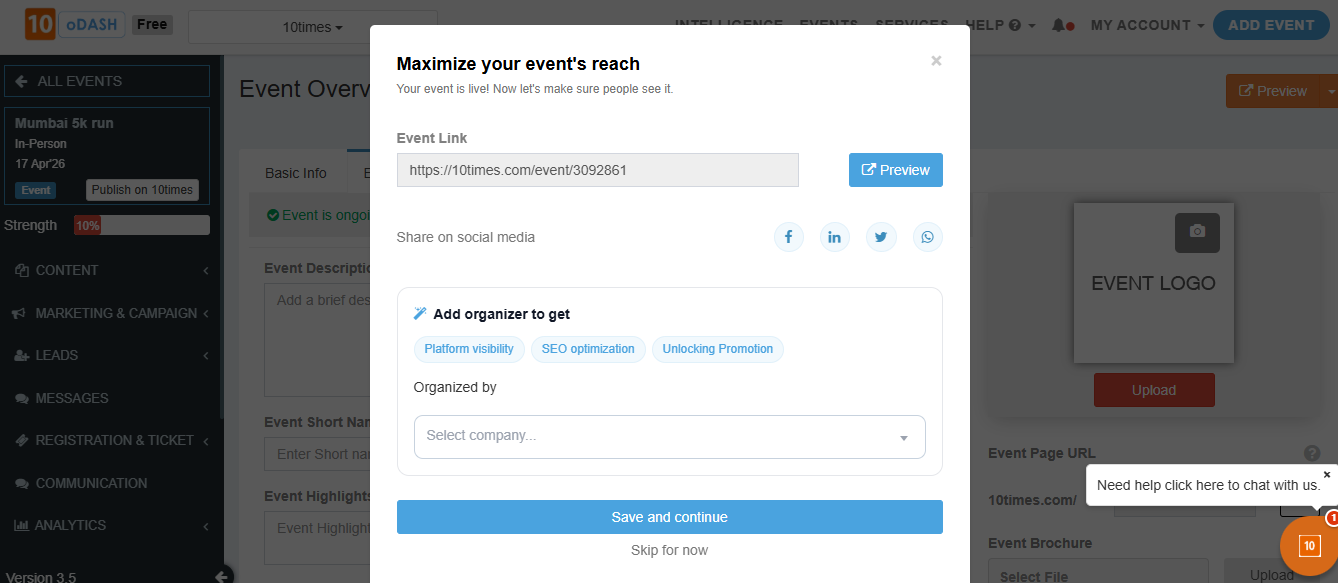The width and height of the screenshot is (1338, 583).
Task: Share event on LinkedIn
Action: tap(834, 237)
